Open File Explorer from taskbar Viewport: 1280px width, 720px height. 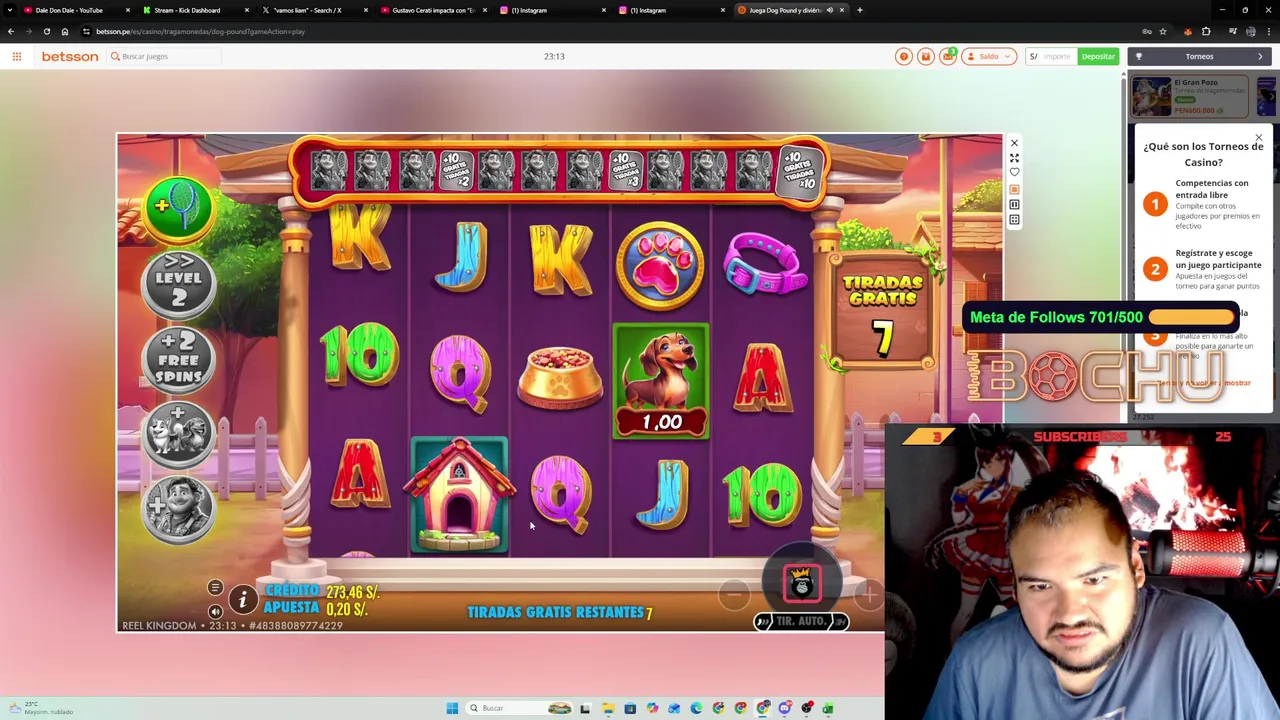click(x=607, y=708)
